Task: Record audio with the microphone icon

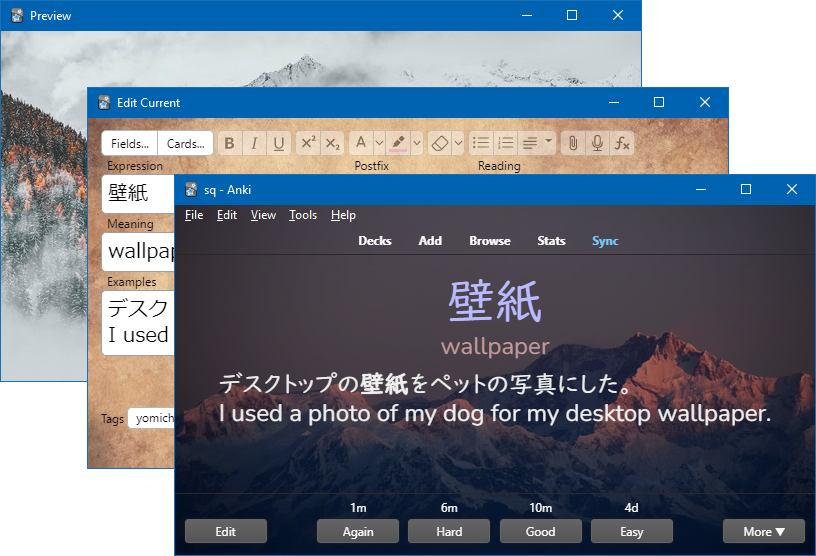Action: tap(597, 143)
